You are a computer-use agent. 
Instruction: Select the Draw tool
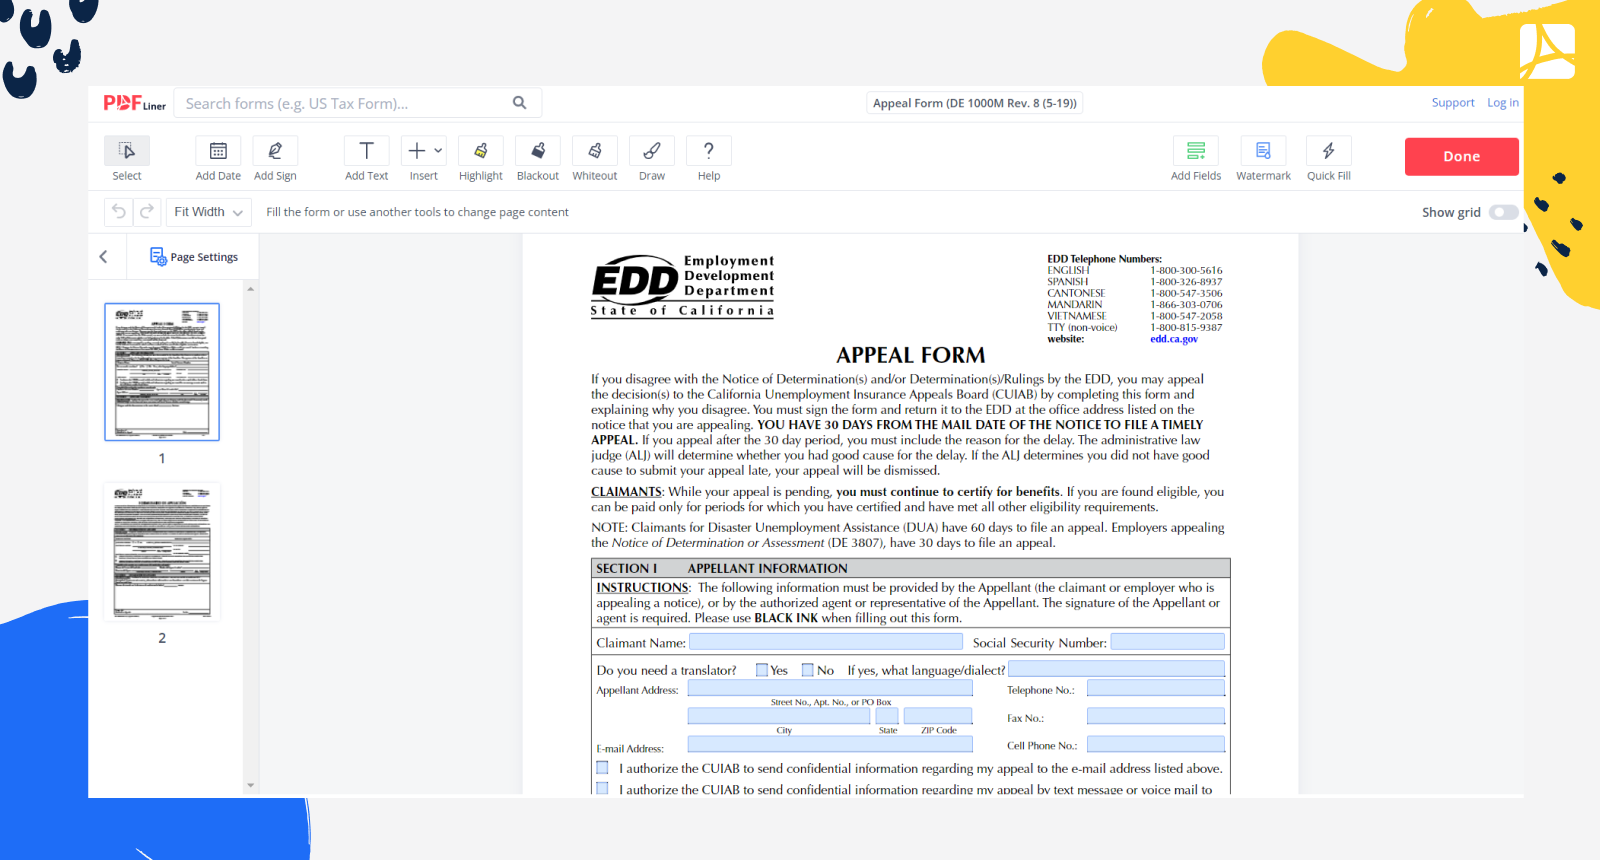pyautogui.click(x=651, y=151)
